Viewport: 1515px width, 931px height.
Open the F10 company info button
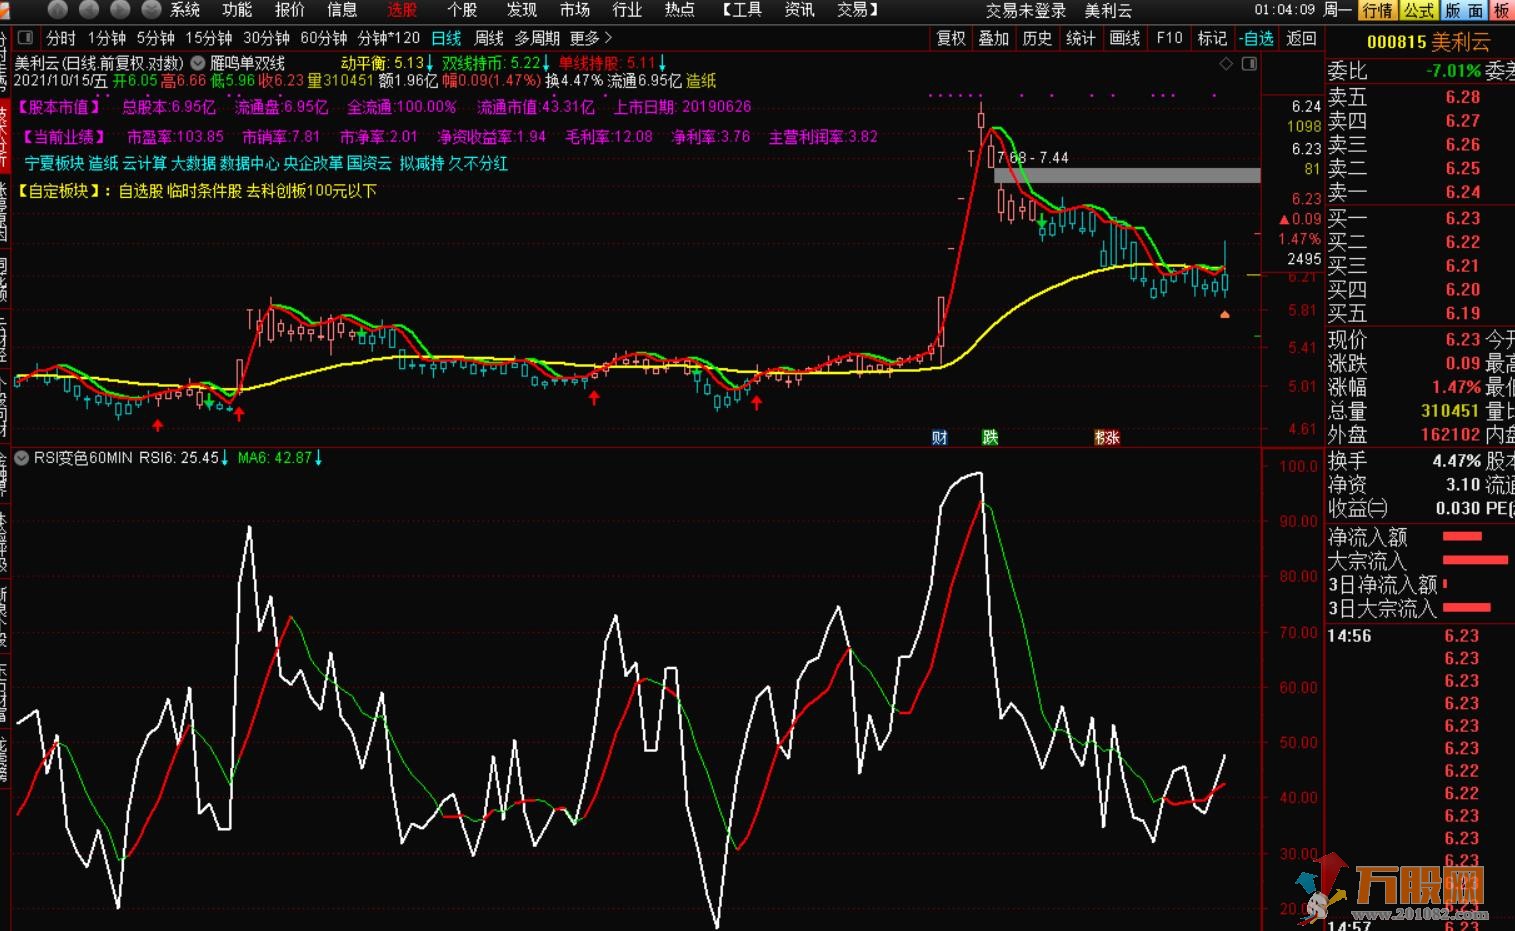pos(1169,38)
